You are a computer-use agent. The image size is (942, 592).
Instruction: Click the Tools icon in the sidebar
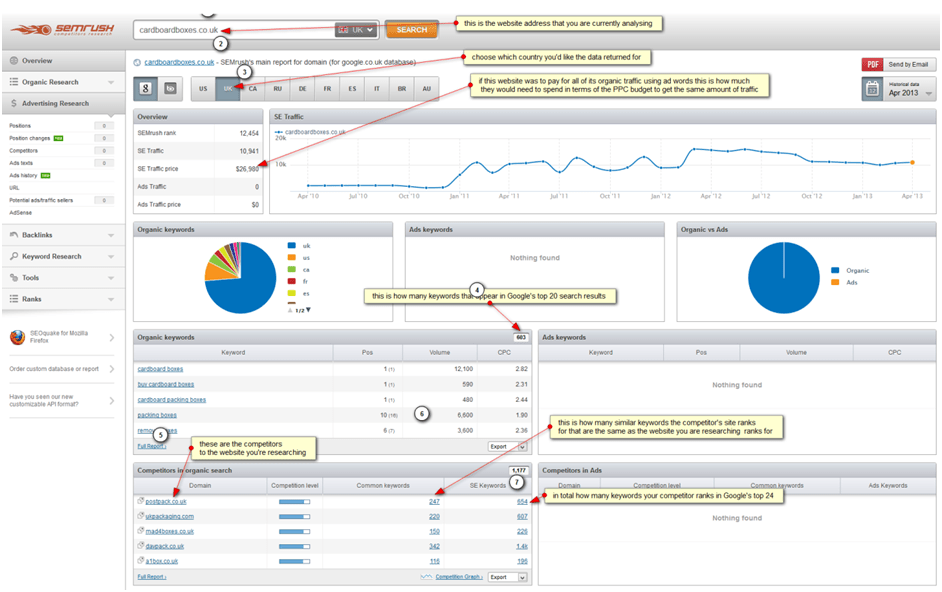[x=14, y=278]
